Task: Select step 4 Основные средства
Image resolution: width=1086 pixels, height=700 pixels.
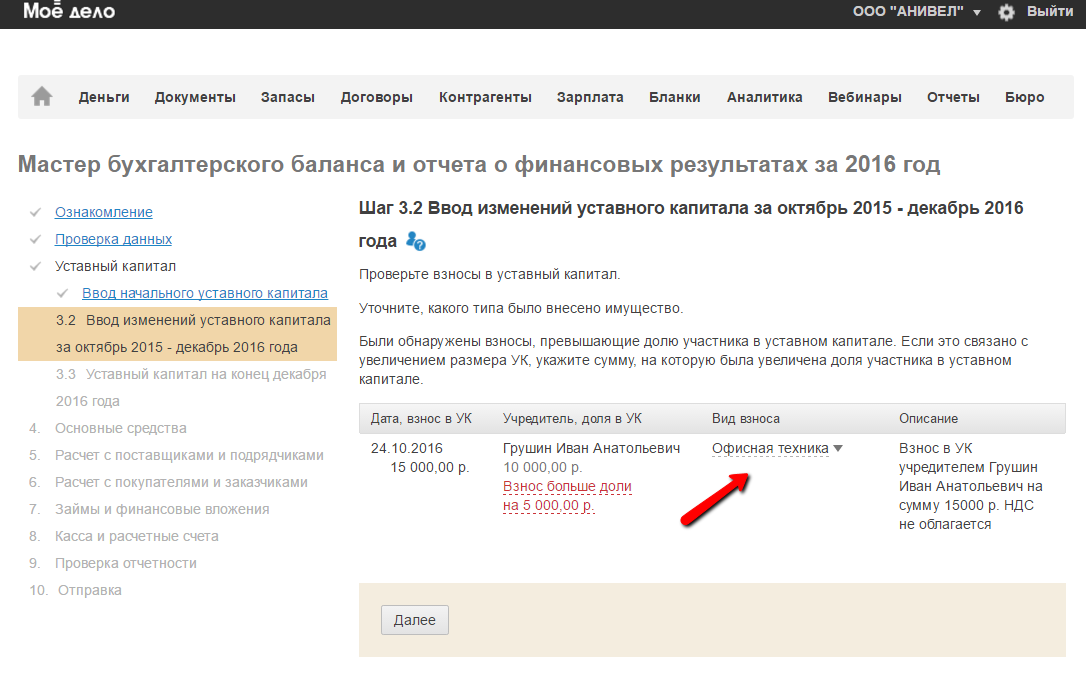Action: (x=121, y=428)
